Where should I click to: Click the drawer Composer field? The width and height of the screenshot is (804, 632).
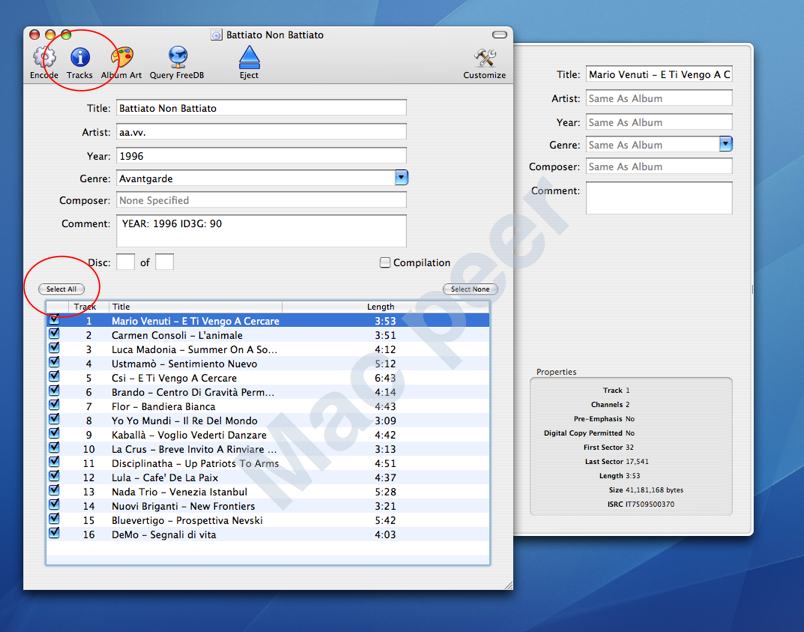pos(659,166)
